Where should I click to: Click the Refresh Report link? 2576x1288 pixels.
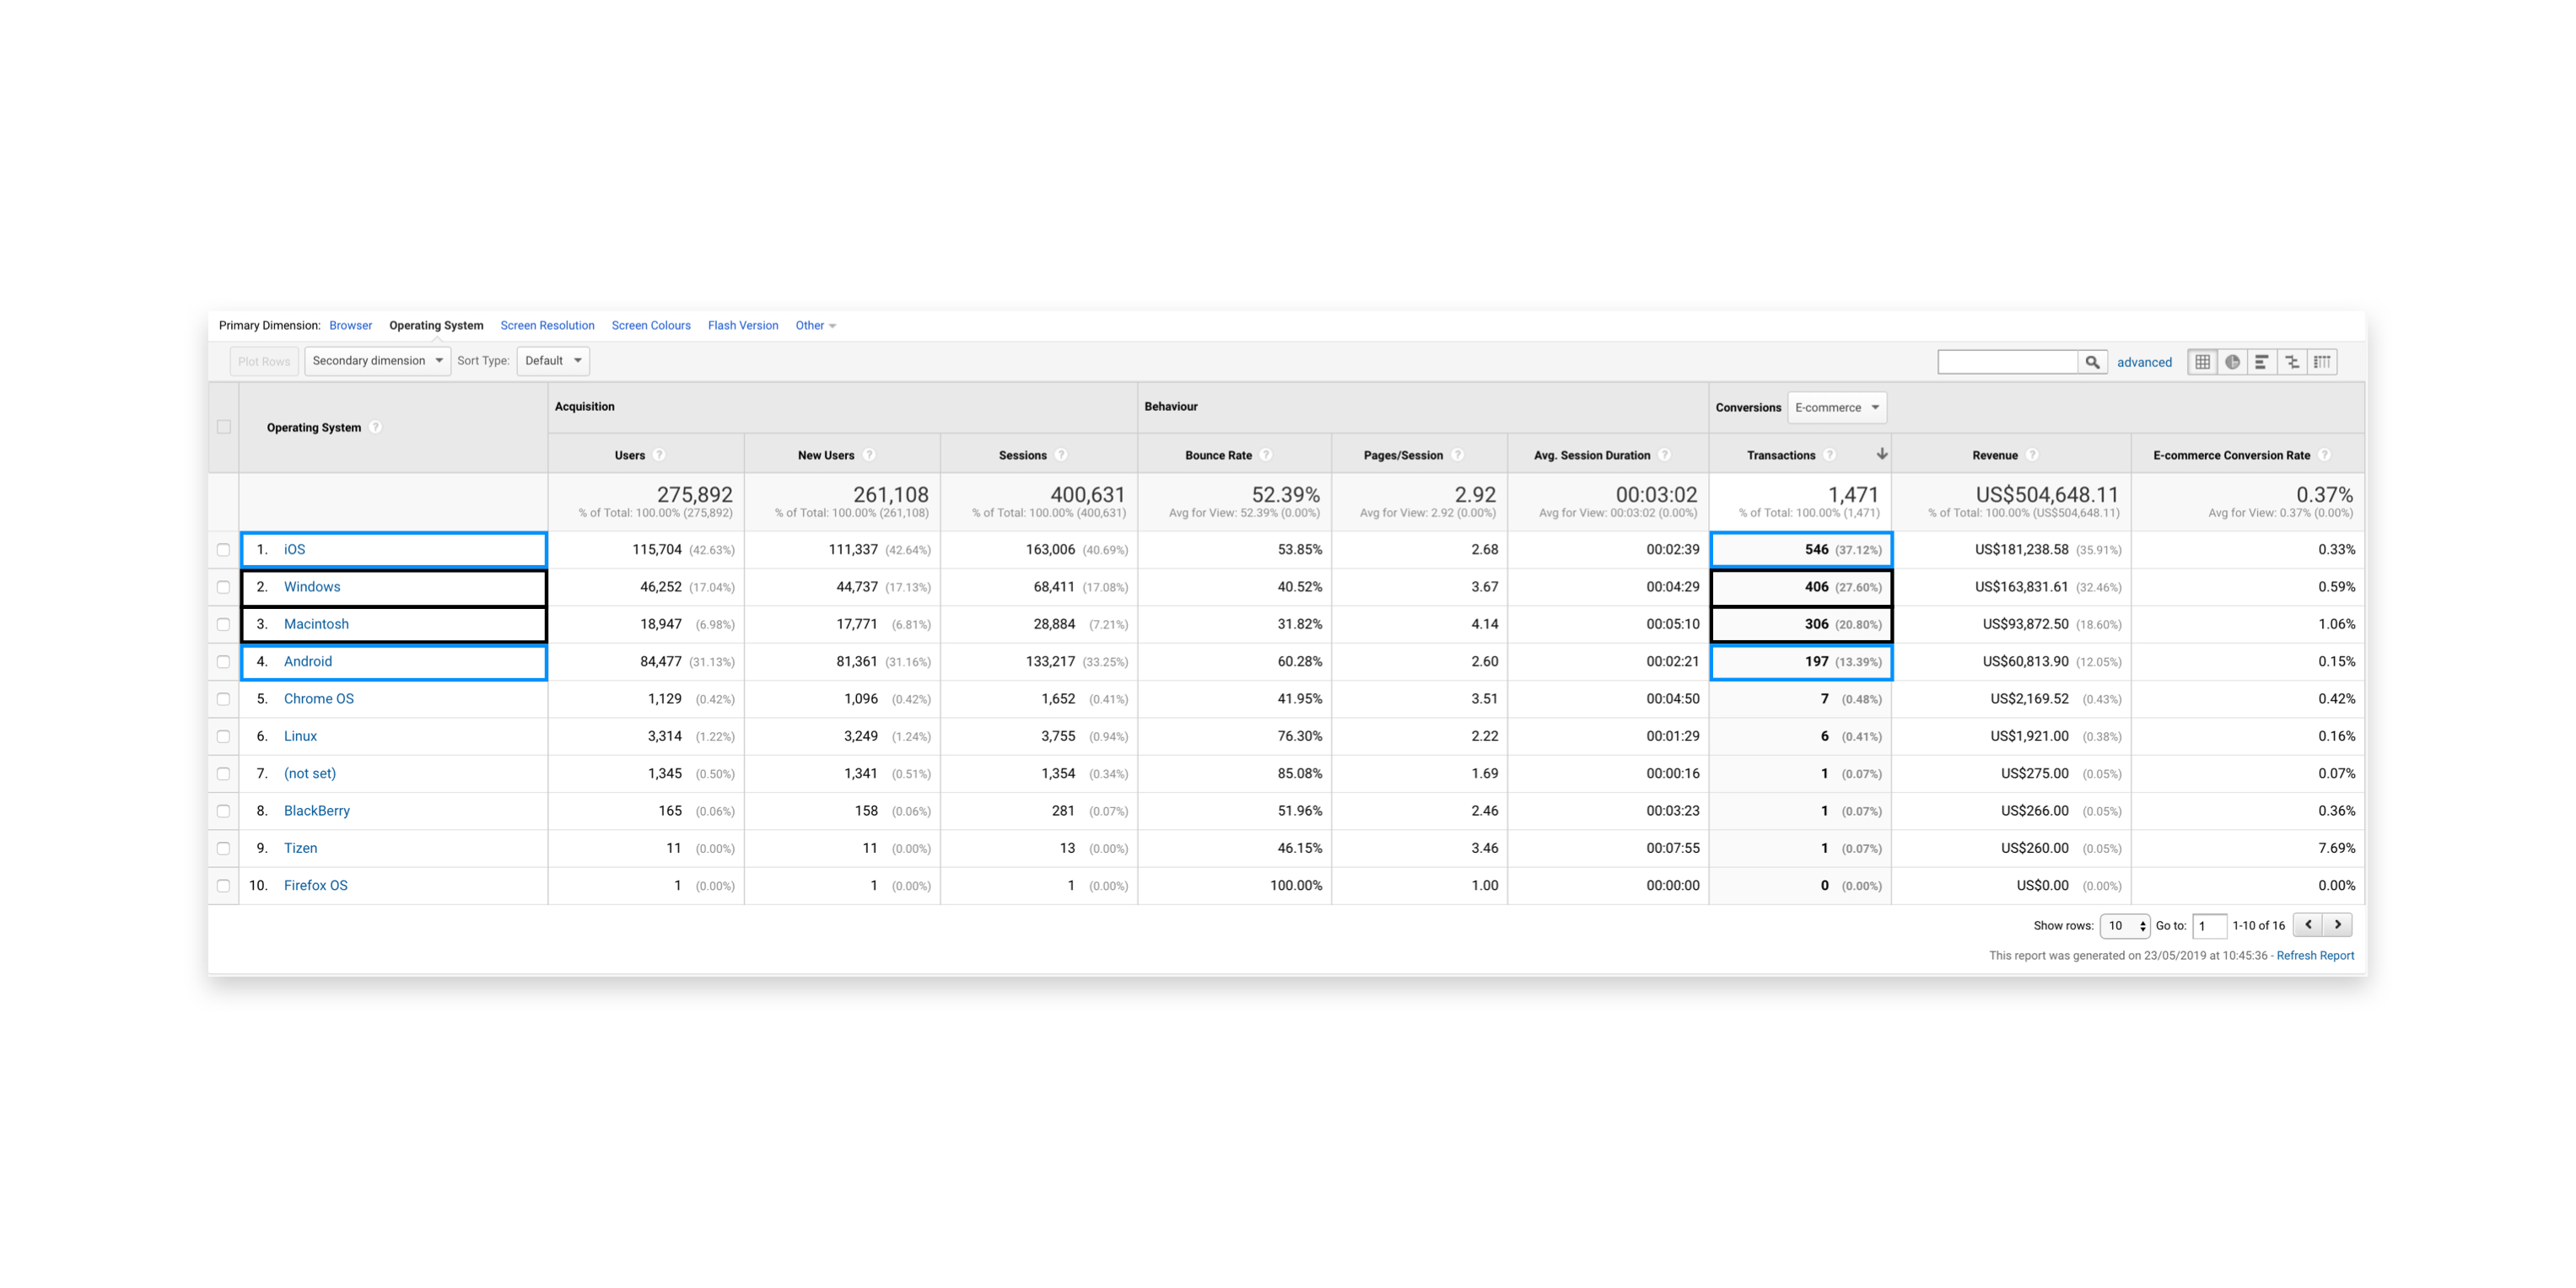[x=2315, y=956]
